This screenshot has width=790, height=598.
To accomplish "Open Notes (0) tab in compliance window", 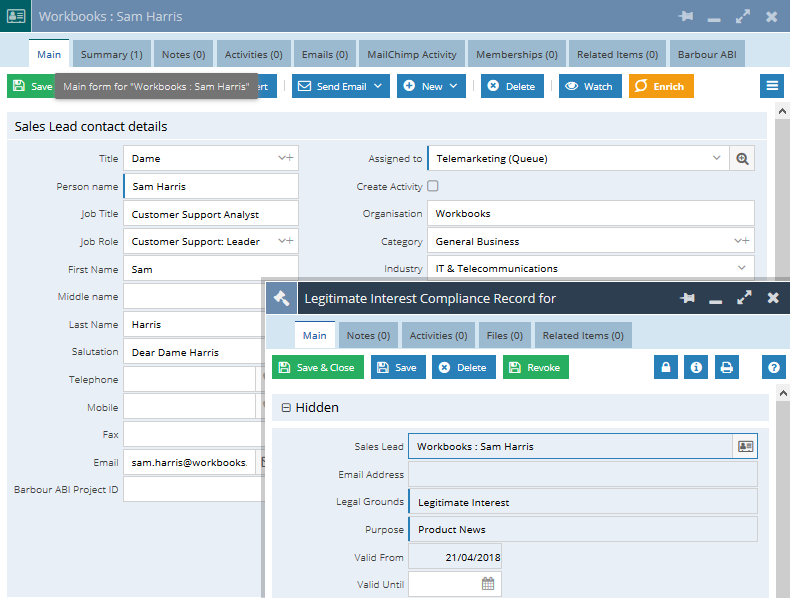I will click(x=368, y=336).
